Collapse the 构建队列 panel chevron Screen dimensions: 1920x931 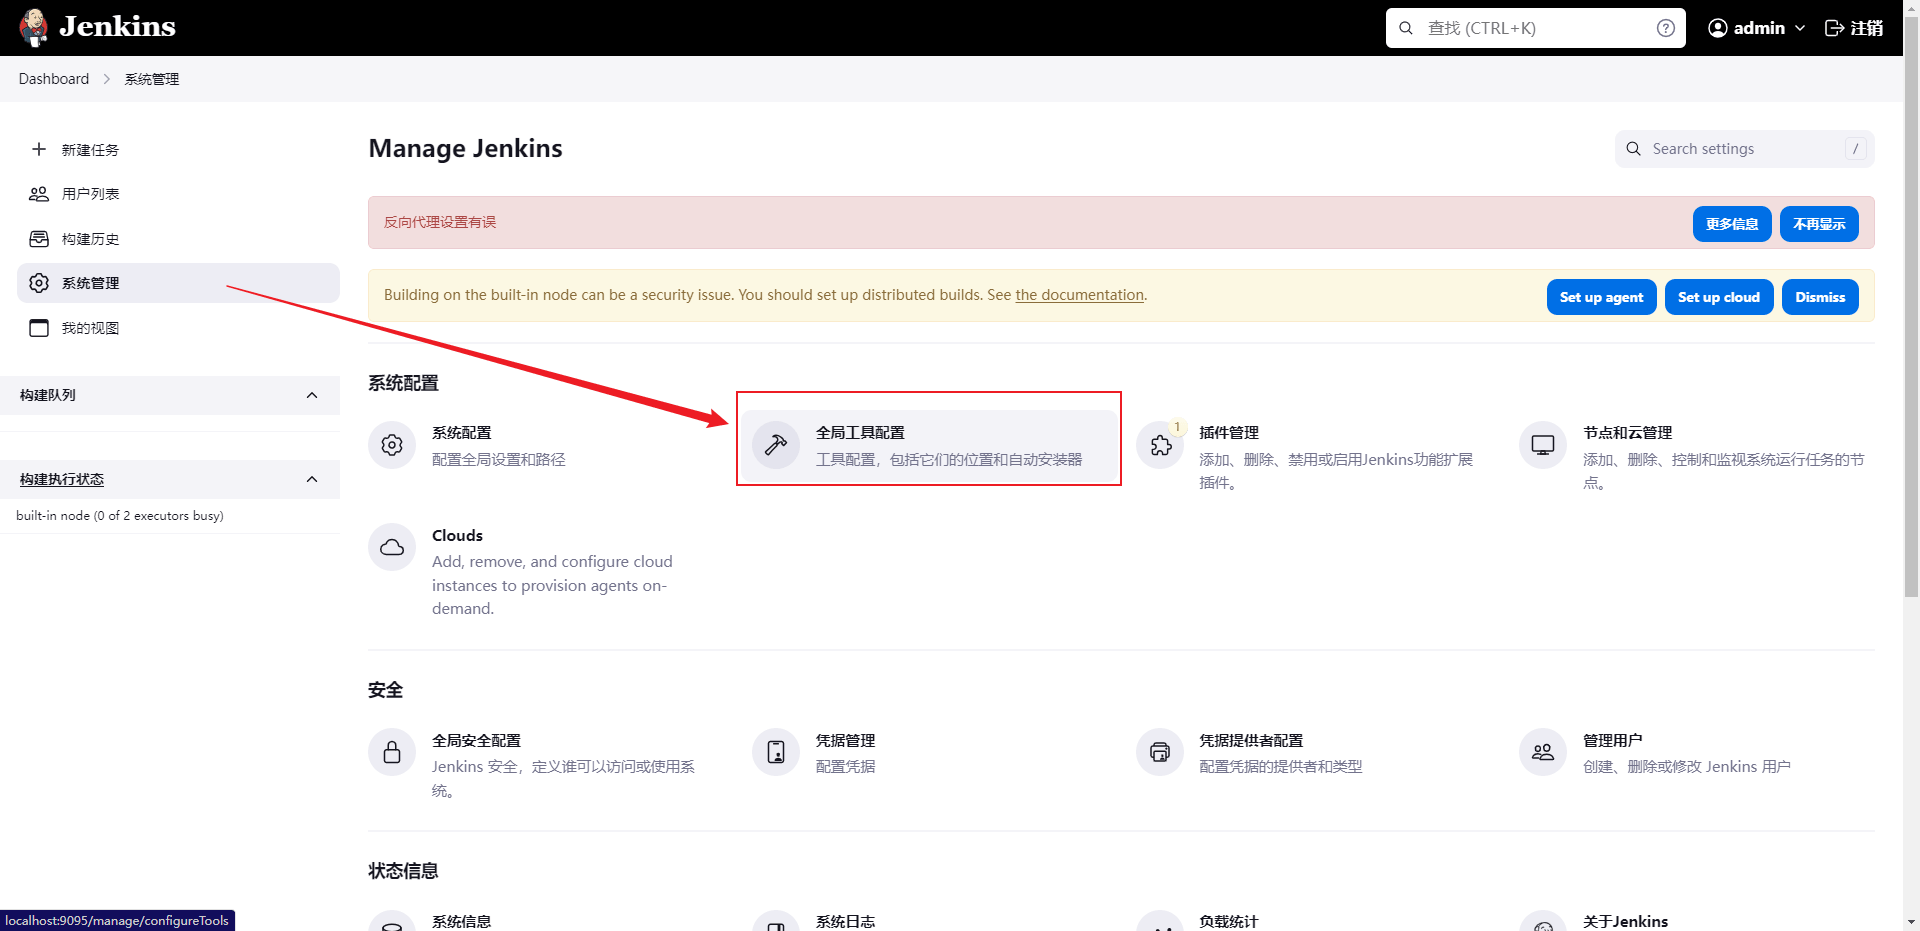click(x=312, y=395)
